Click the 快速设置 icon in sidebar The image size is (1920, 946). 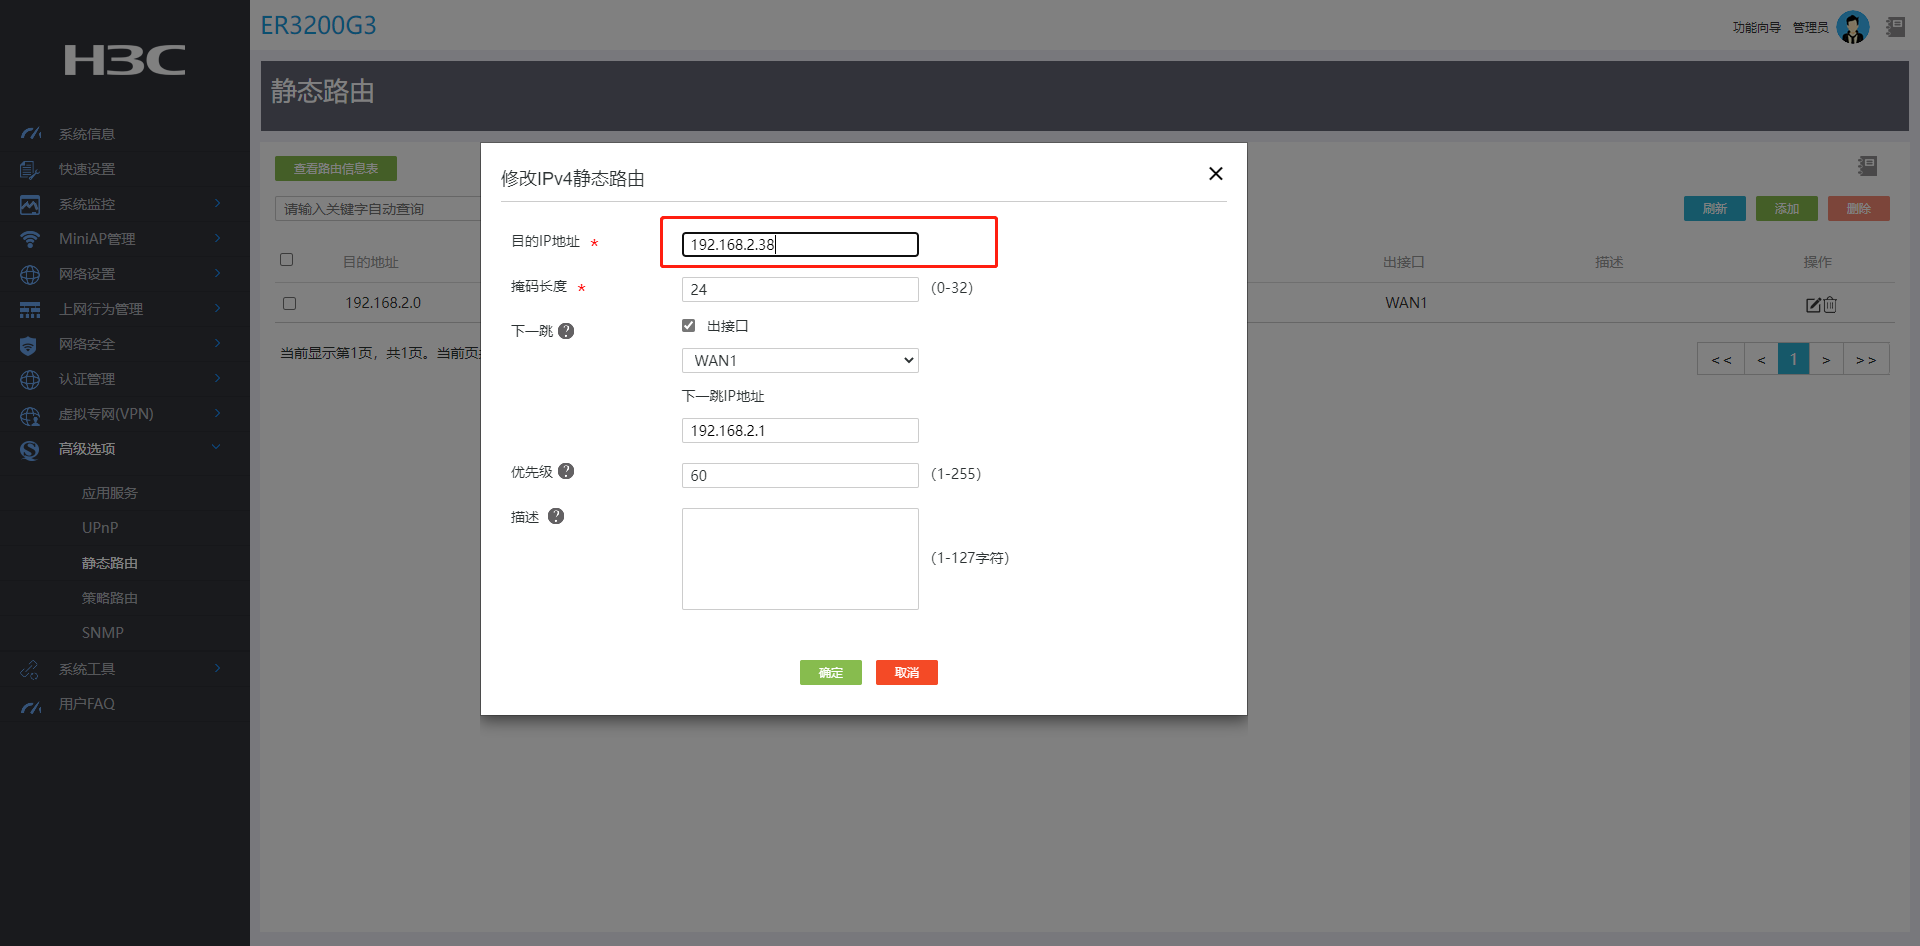click(x=30, y=169)
